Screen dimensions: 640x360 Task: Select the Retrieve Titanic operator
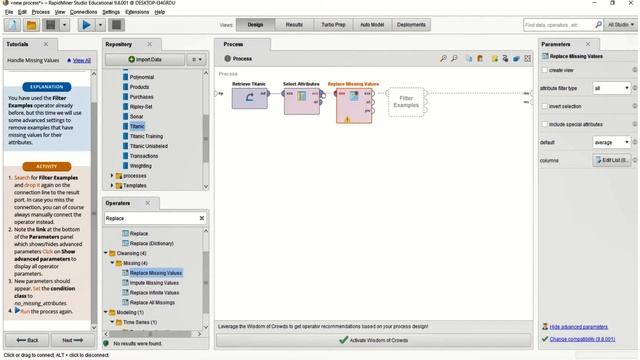(x=250, y=98)
